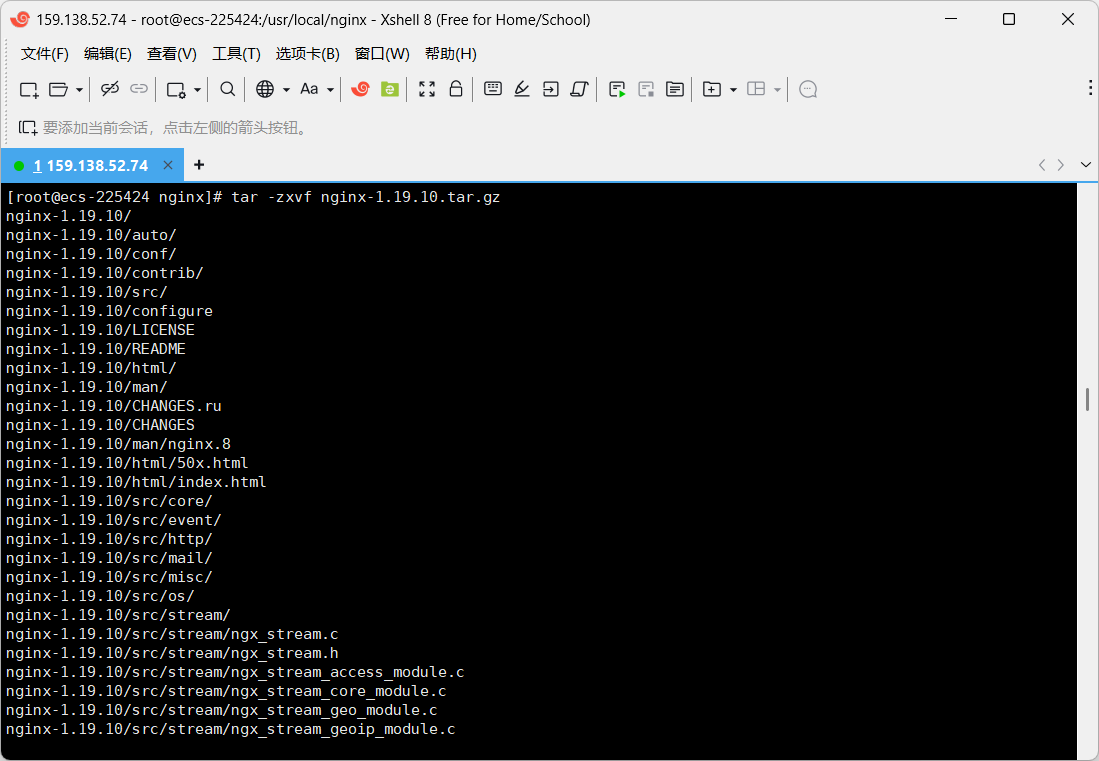Open the 窗口(W) menu
Image resolution: width=1099 pixels, height=761 pixels.
click(x=382, y=54)
